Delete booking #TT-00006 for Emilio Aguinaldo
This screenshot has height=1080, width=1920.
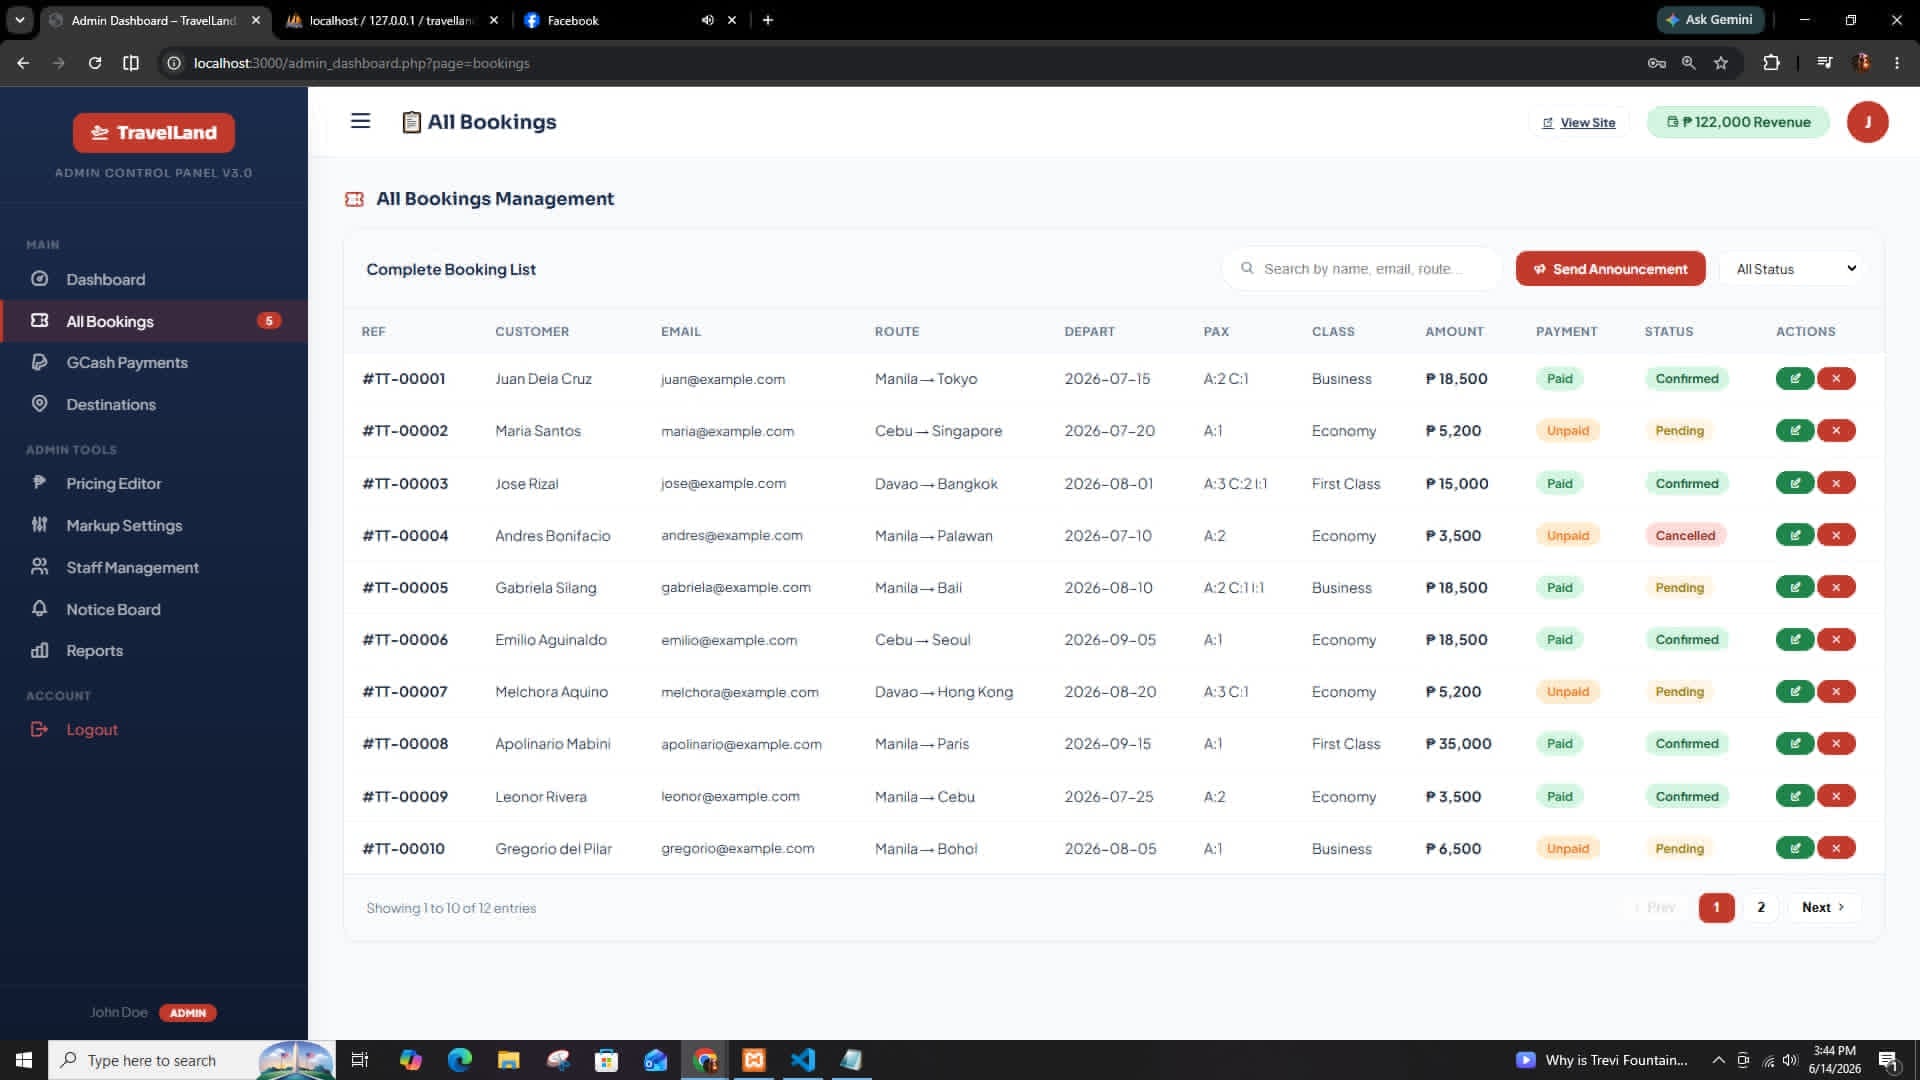point(1836,640)
